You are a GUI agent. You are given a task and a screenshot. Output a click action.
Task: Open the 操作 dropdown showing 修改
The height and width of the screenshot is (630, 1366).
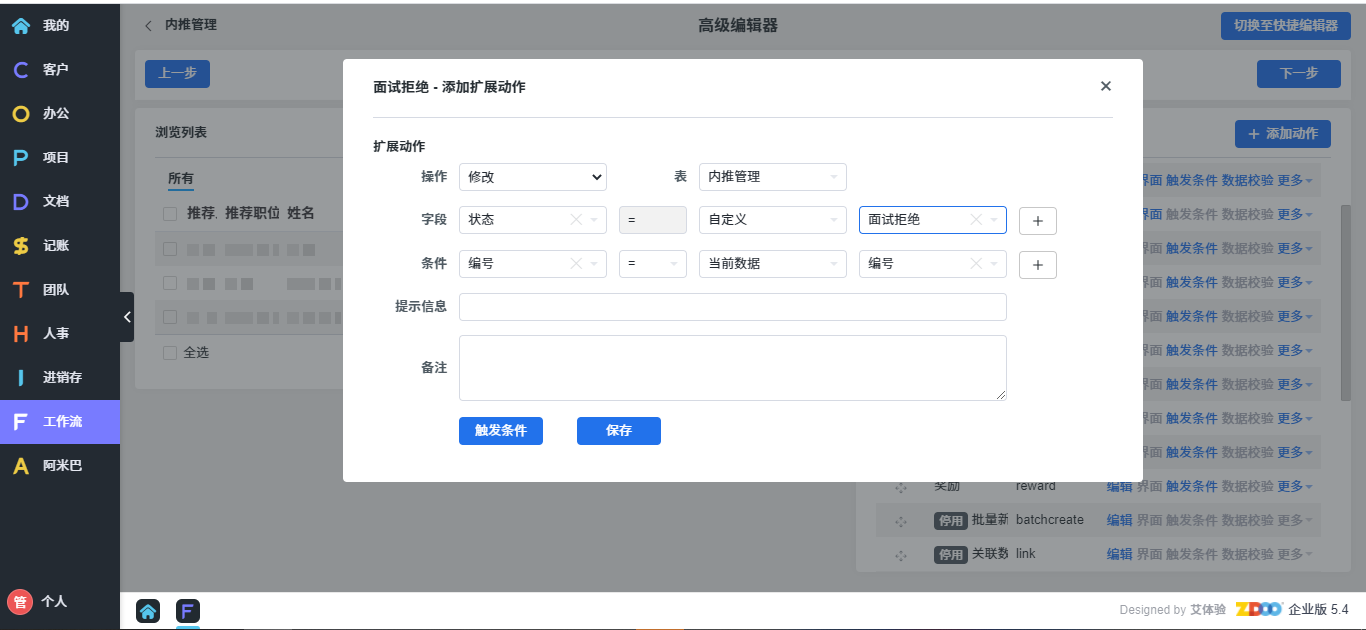[532, 177]
